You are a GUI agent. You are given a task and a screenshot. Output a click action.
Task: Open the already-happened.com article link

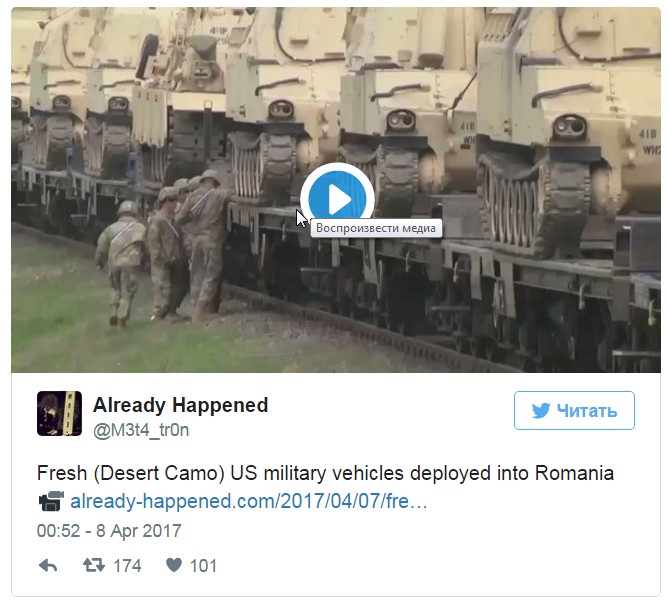pos(249,501)
